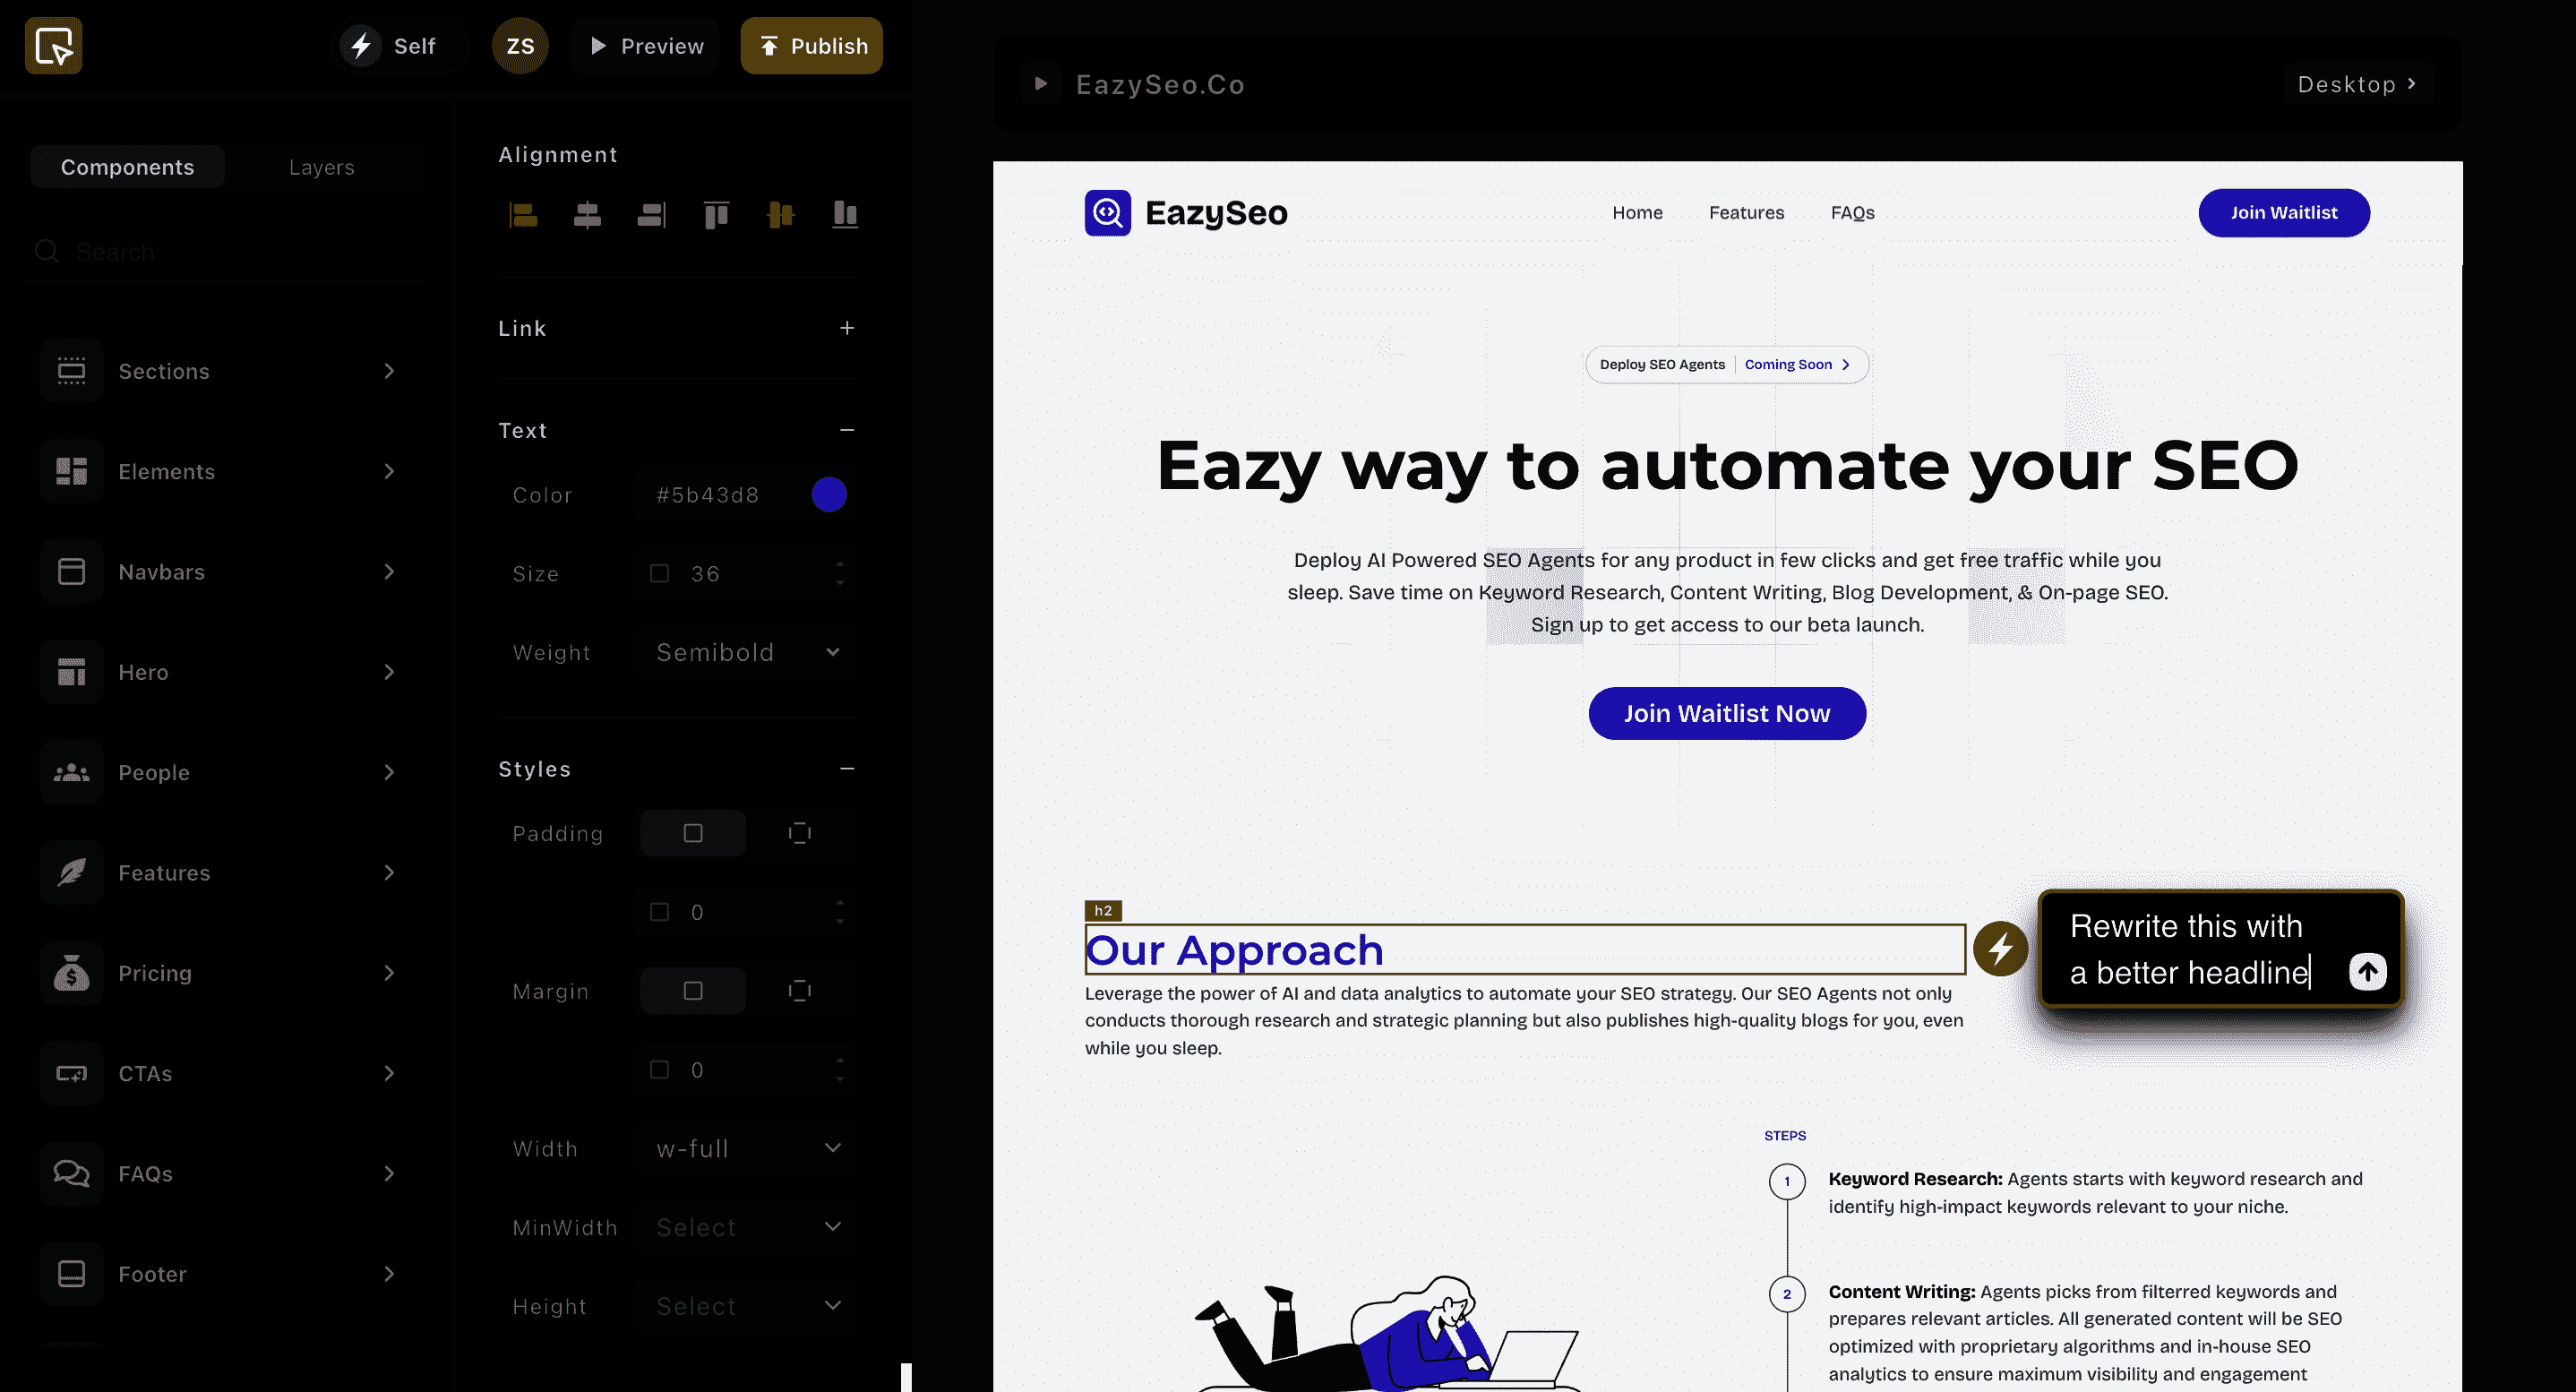Submit the AI prompt with the arrow icon
Image resolution: width=2576 pixels, height=1392 pixels.
click(x=2367, y=971)
